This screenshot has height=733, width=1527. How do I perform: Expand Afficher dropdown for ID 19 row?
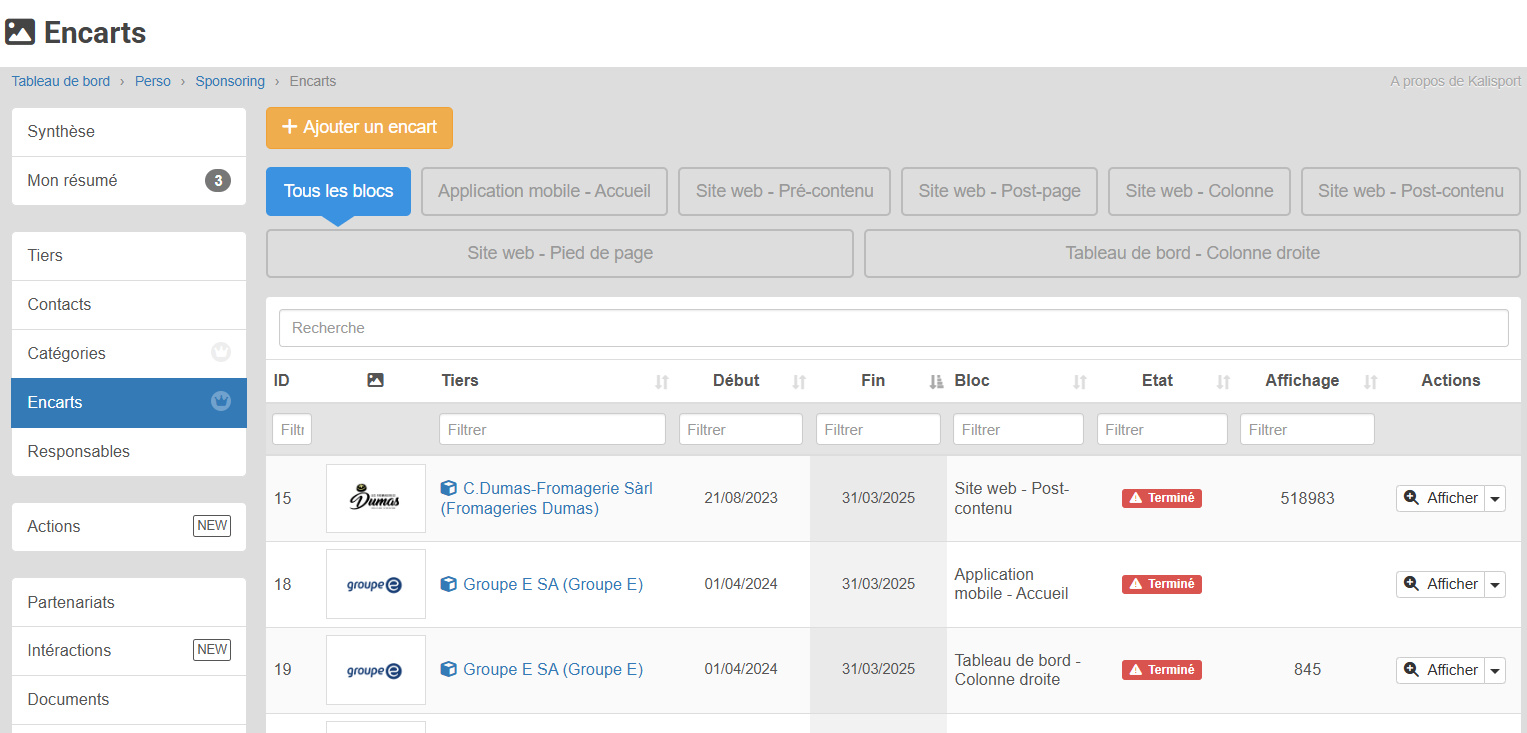click(1495, 670)
